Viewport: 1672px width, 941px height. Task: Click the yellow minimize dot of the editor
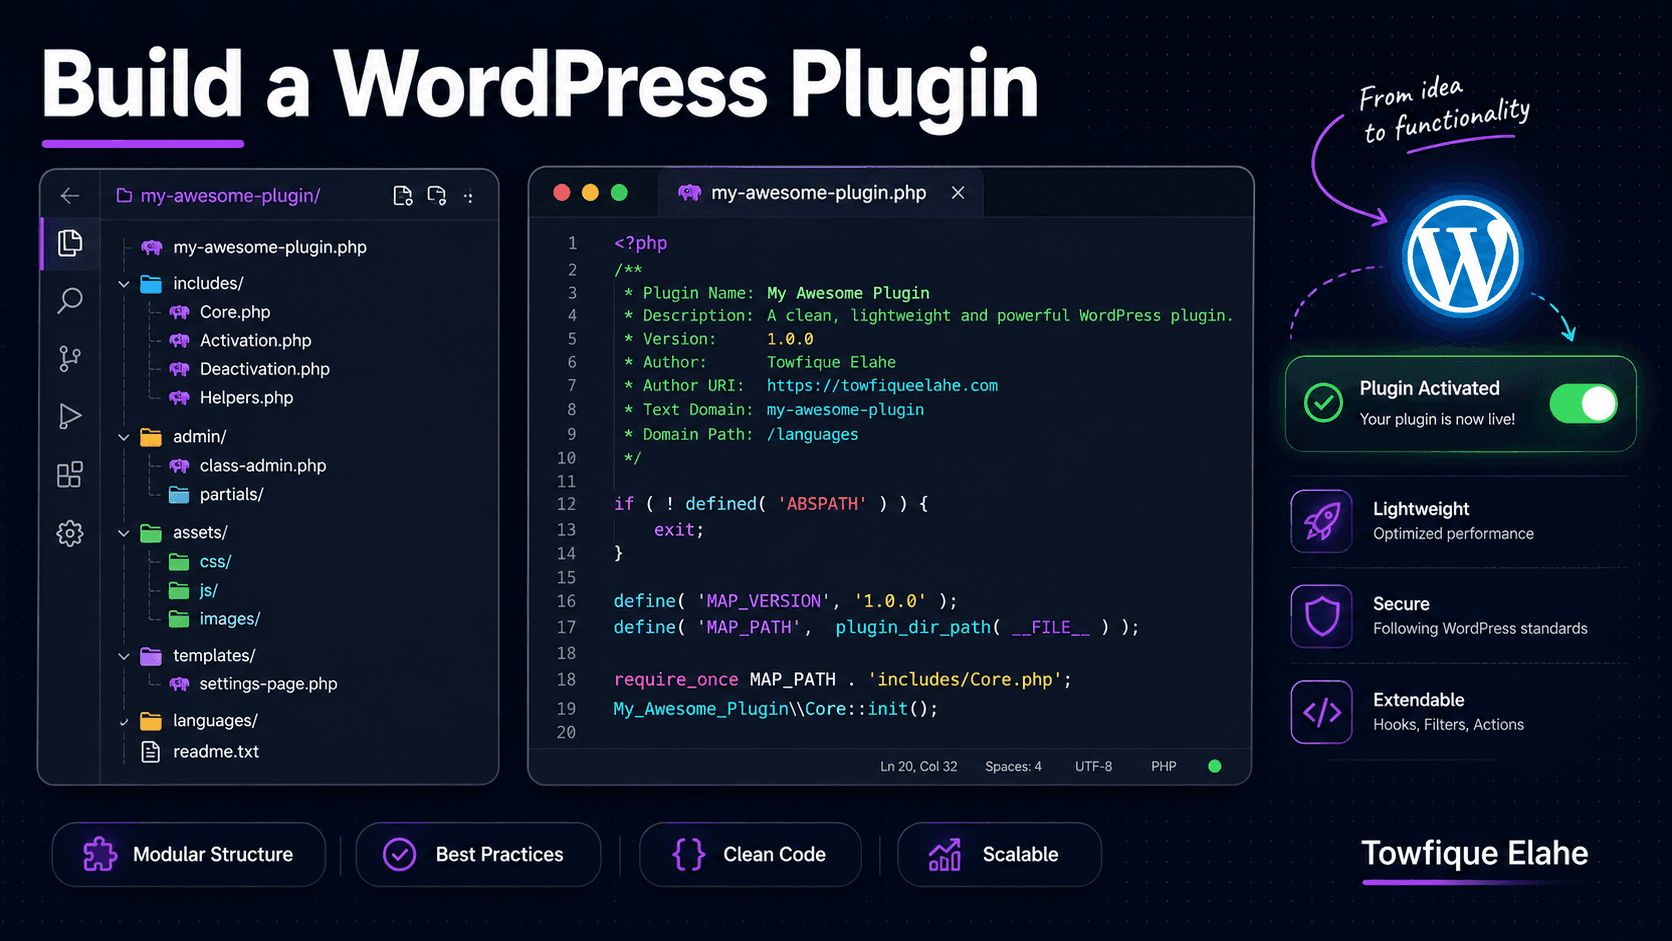pos(590,193)
